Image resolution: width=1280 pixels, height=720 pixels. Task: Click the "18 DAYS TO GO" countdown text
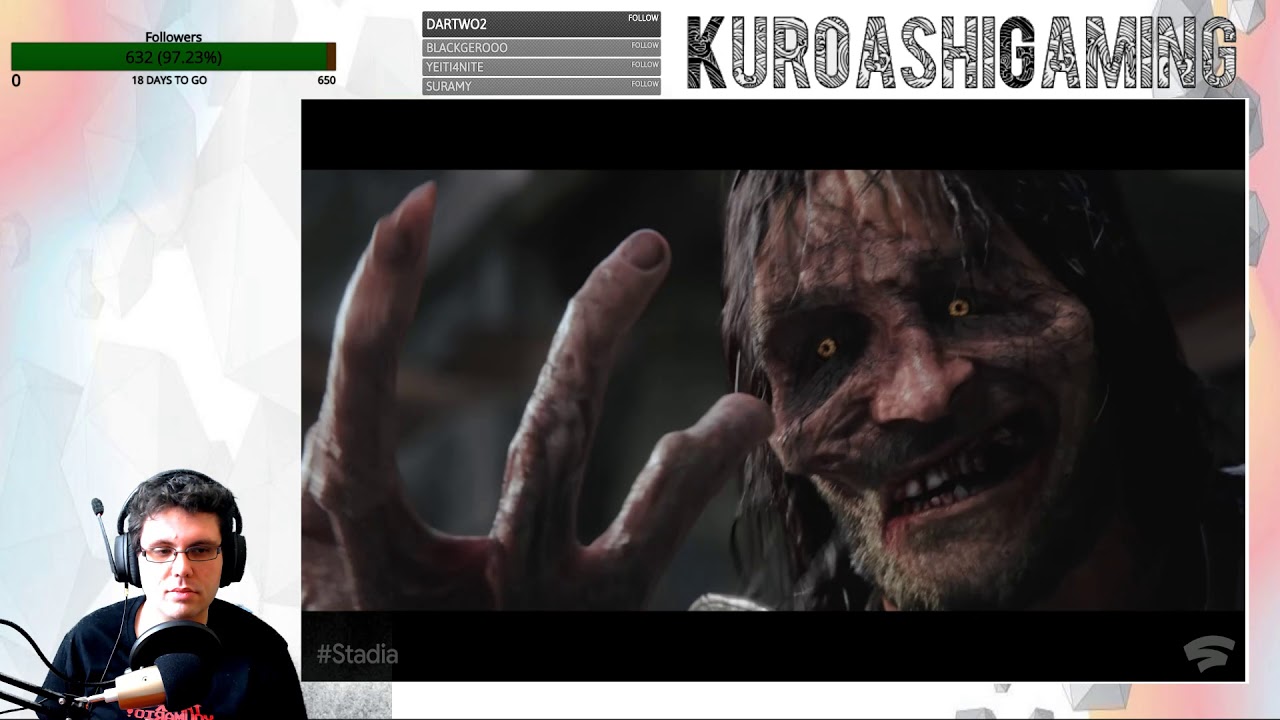169,80
